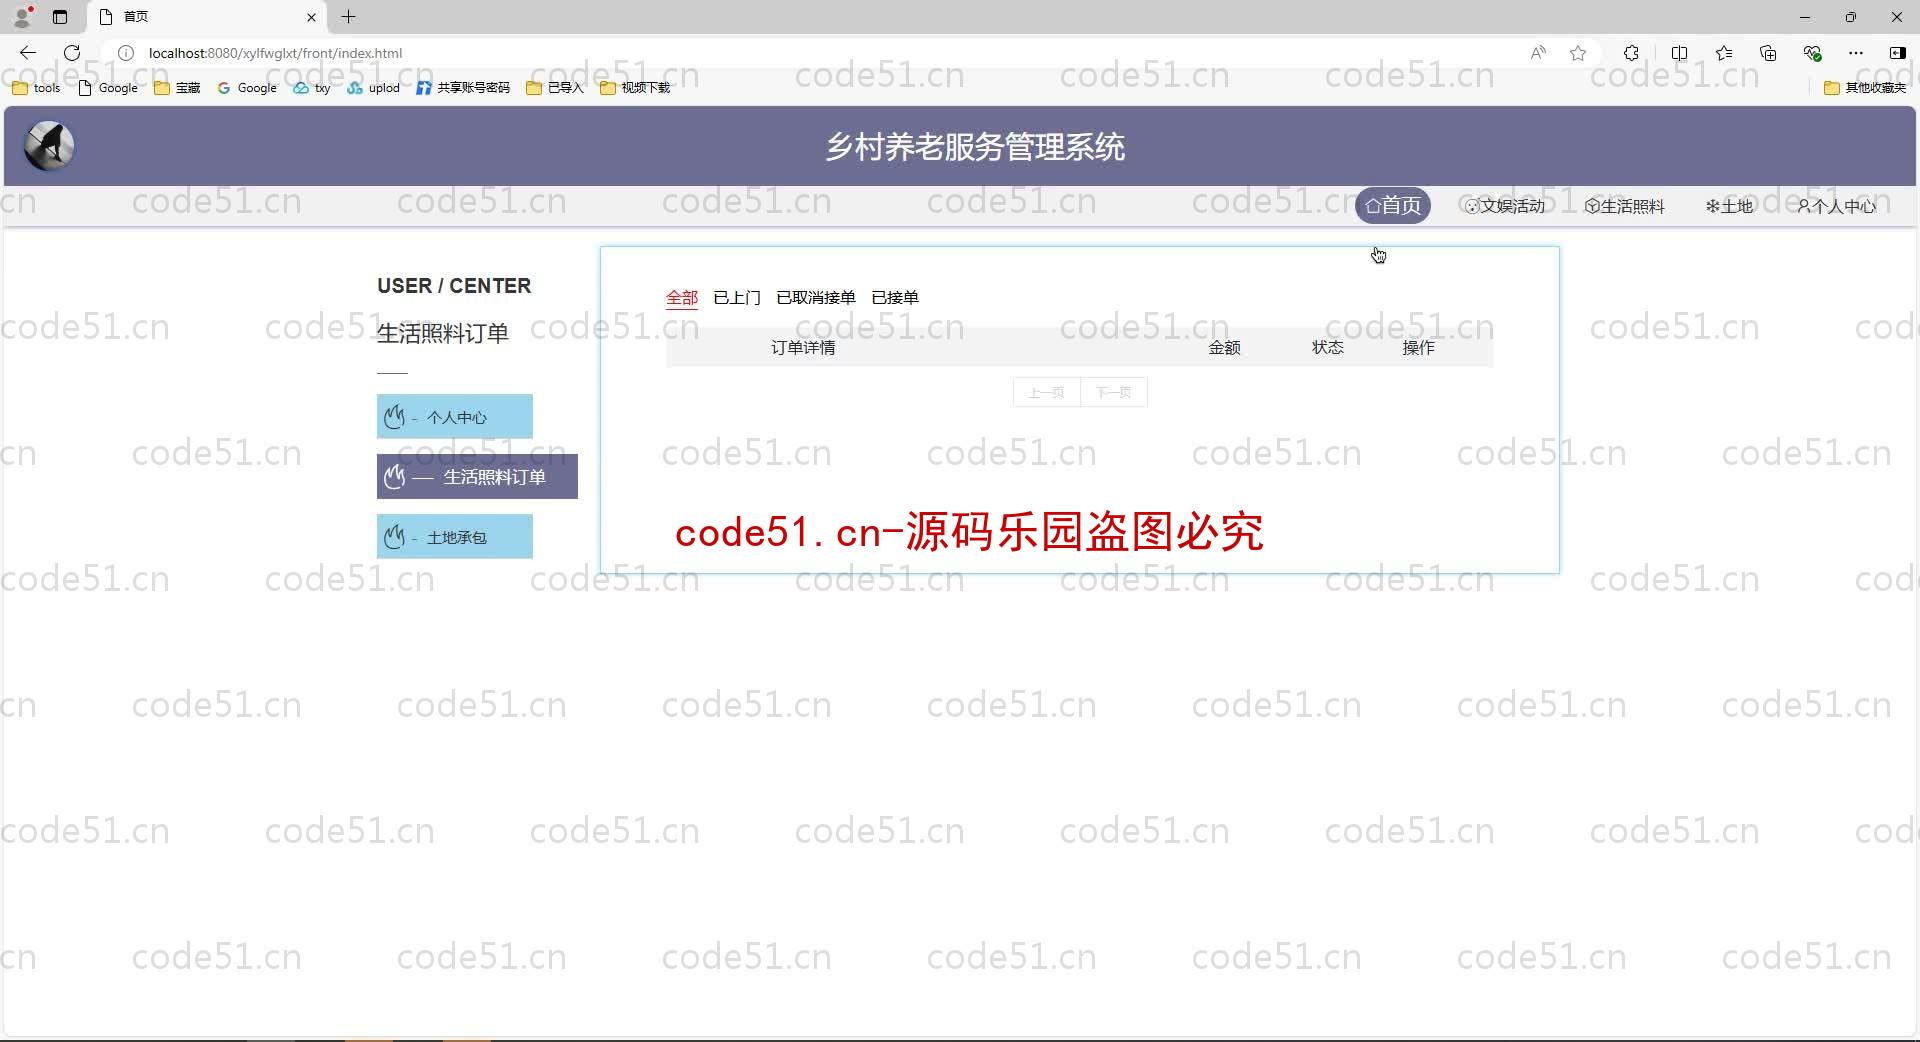Open 生活照料 navigation item

(1625, 206)
